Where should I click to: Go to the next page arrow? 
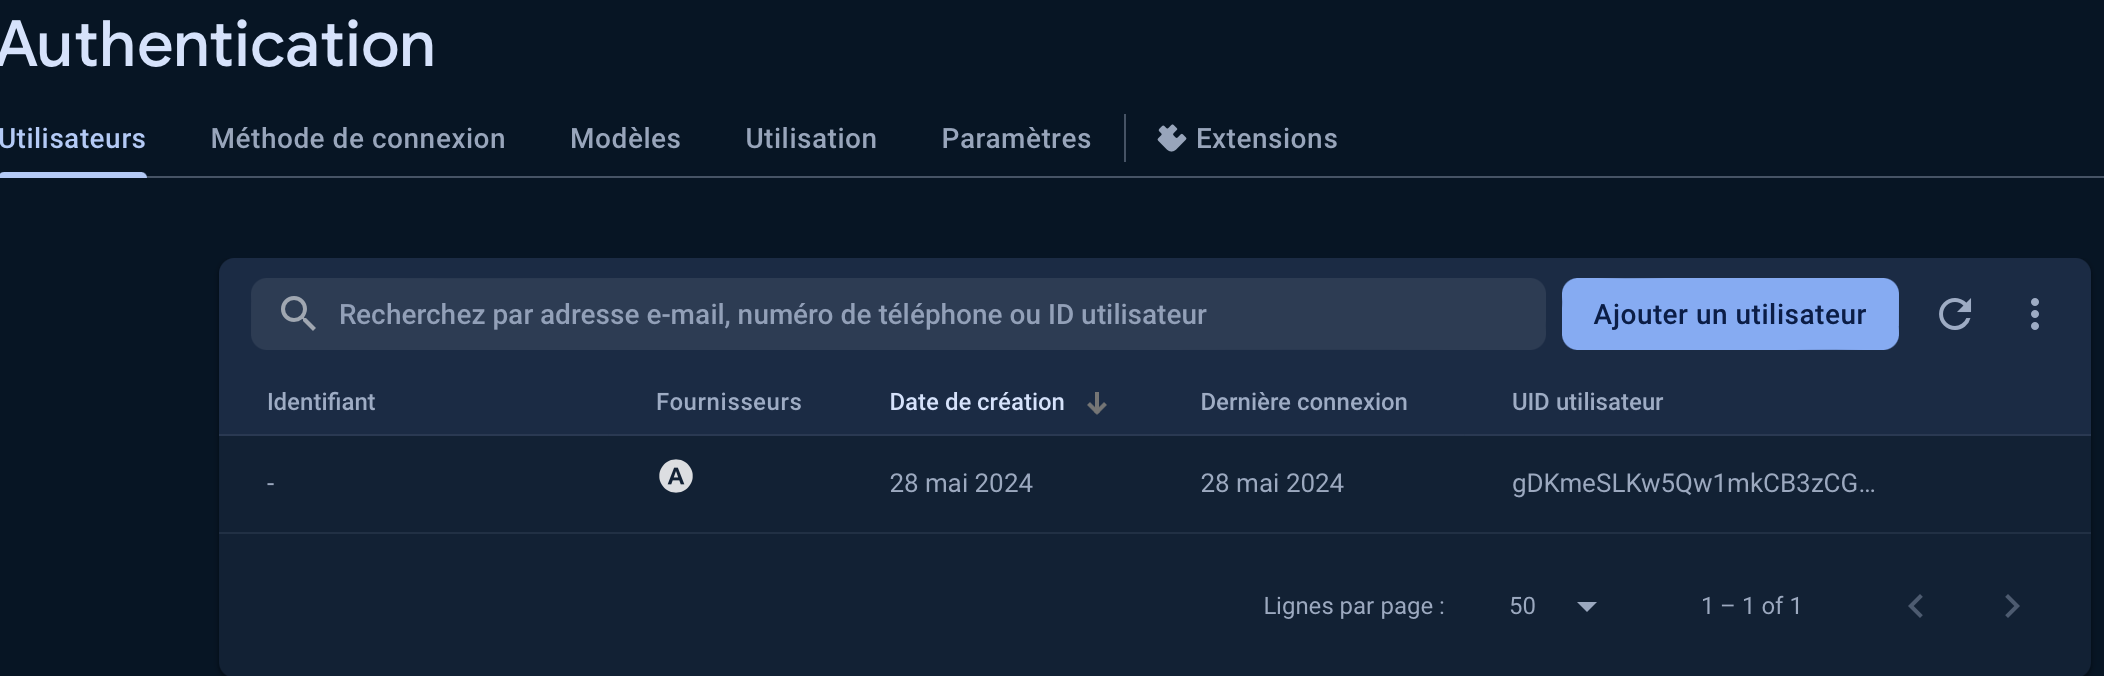tap(2012, 606)
